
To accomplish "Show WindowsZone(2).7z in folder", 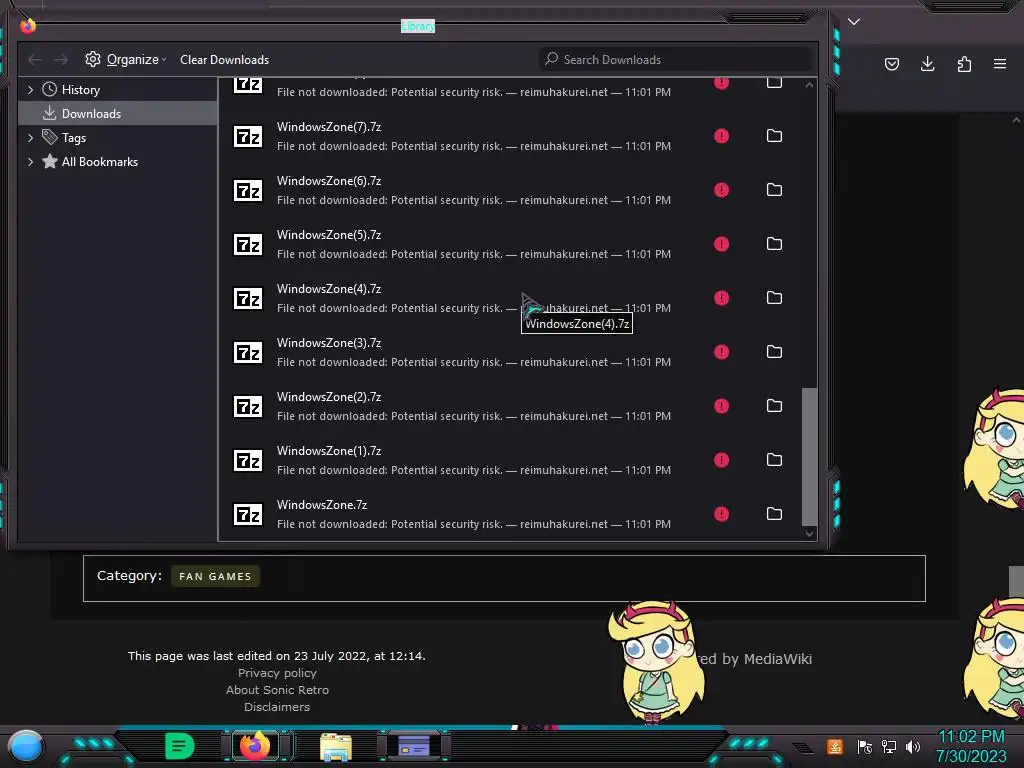I will (x=774, y=406).
